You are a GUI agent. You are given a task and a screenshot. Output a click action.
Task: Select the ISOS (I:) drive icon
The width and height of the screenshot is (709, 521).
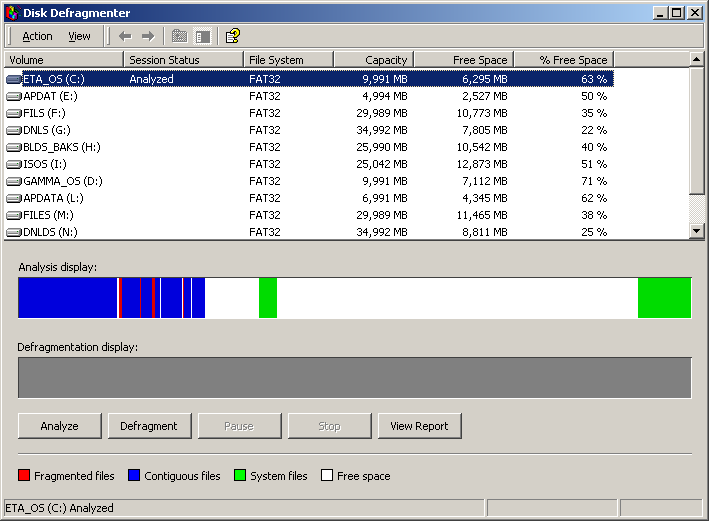click(x=14, y=164)
